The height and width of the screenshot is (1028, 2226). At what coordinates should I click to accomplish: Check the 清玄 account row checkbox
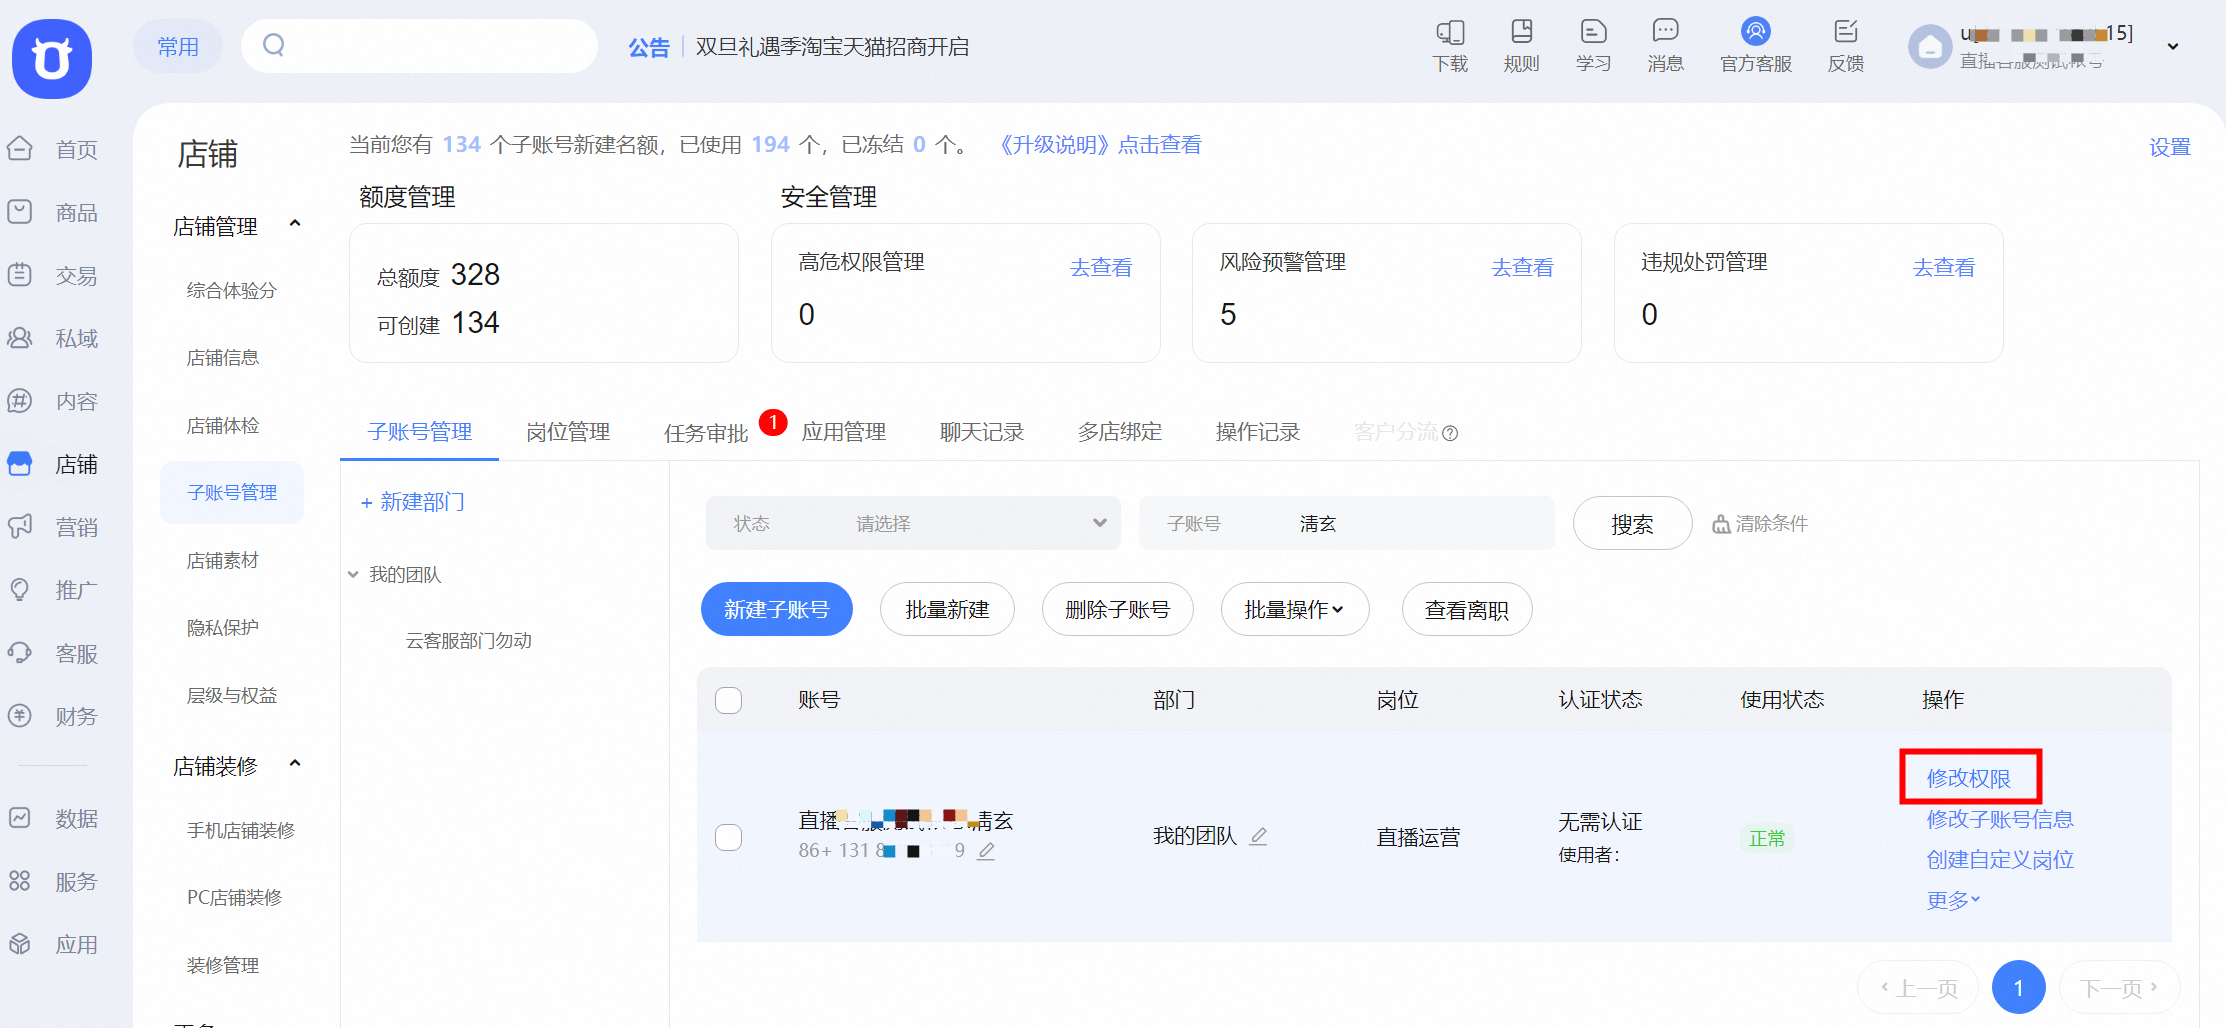click(729, 837)
